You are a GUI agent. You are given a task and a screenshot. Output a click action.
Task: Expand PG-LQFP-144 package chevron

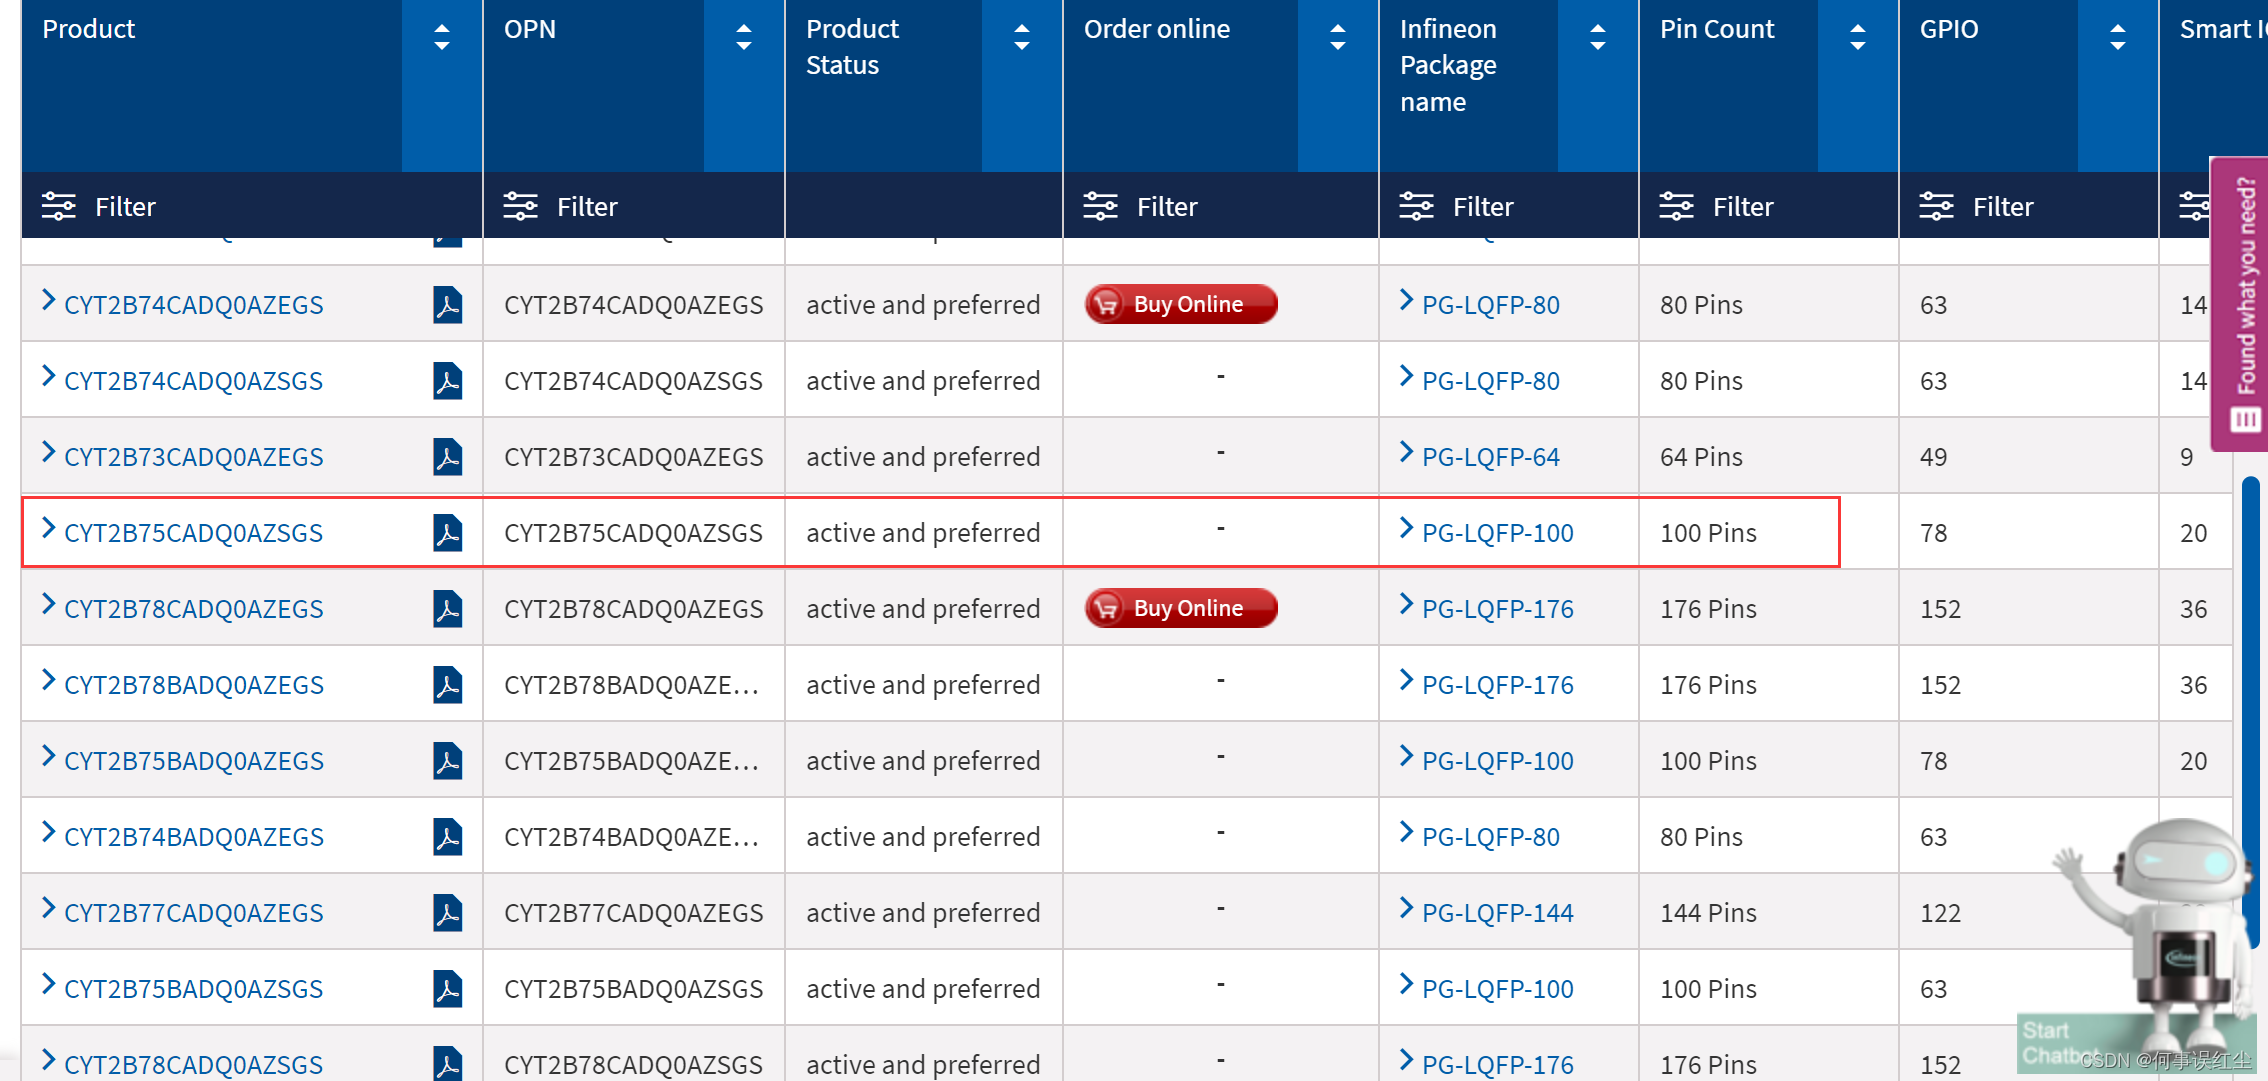(x=1406, y=909)
